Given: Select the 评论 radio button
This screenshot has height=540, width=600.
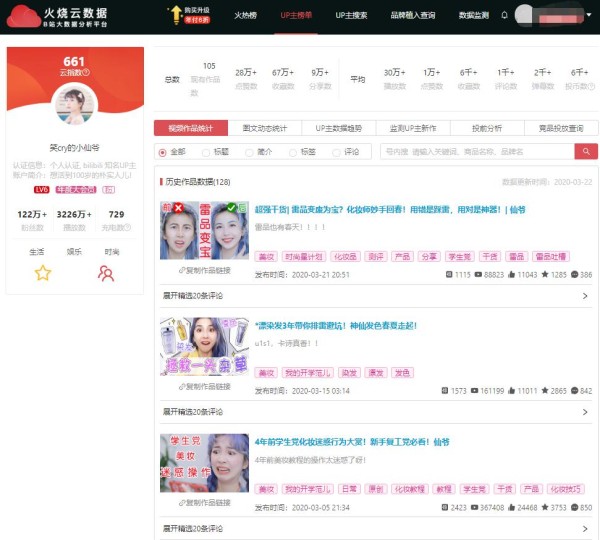Looking at the screenshot, I should tap(337, 152).
